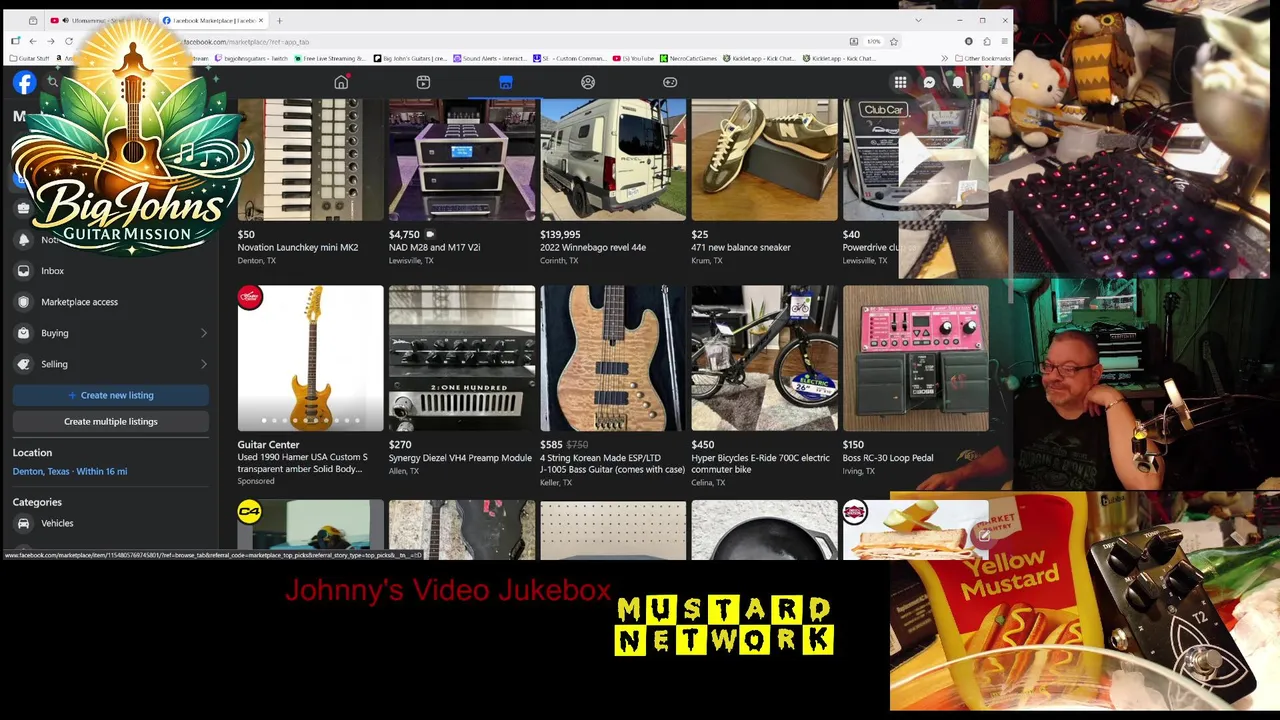Open the Inbox sidebar item

(x=111, y=270)
